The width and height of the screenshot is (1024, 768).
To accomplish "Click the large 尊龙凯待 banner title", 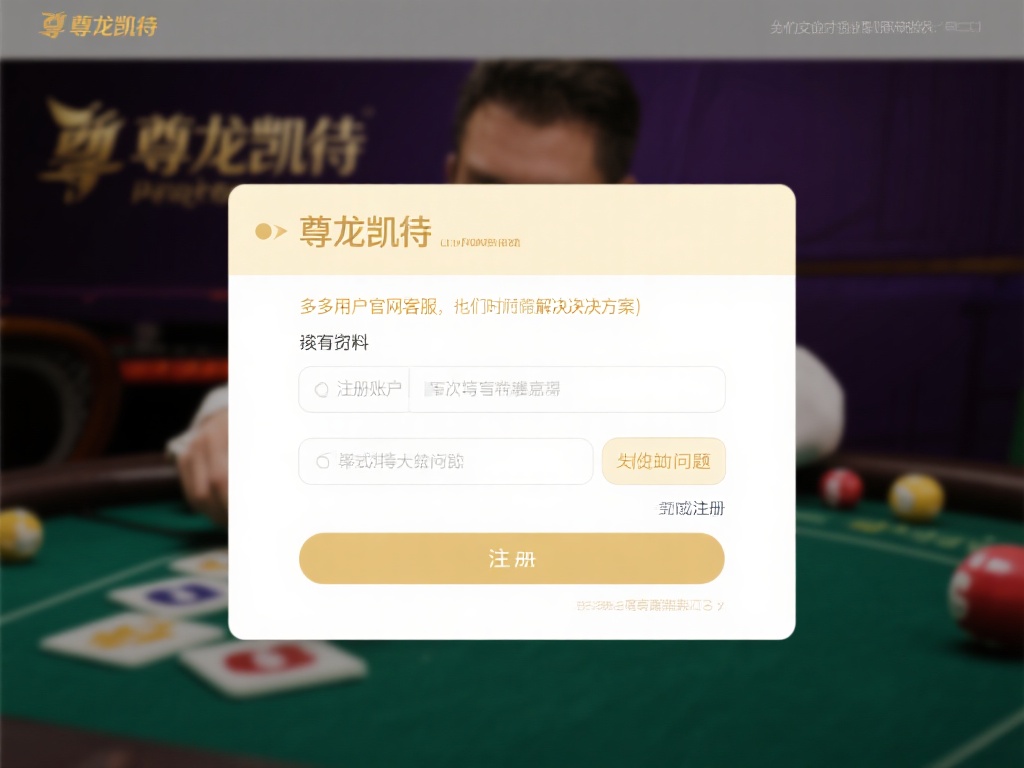I will (x=247, y=146).
